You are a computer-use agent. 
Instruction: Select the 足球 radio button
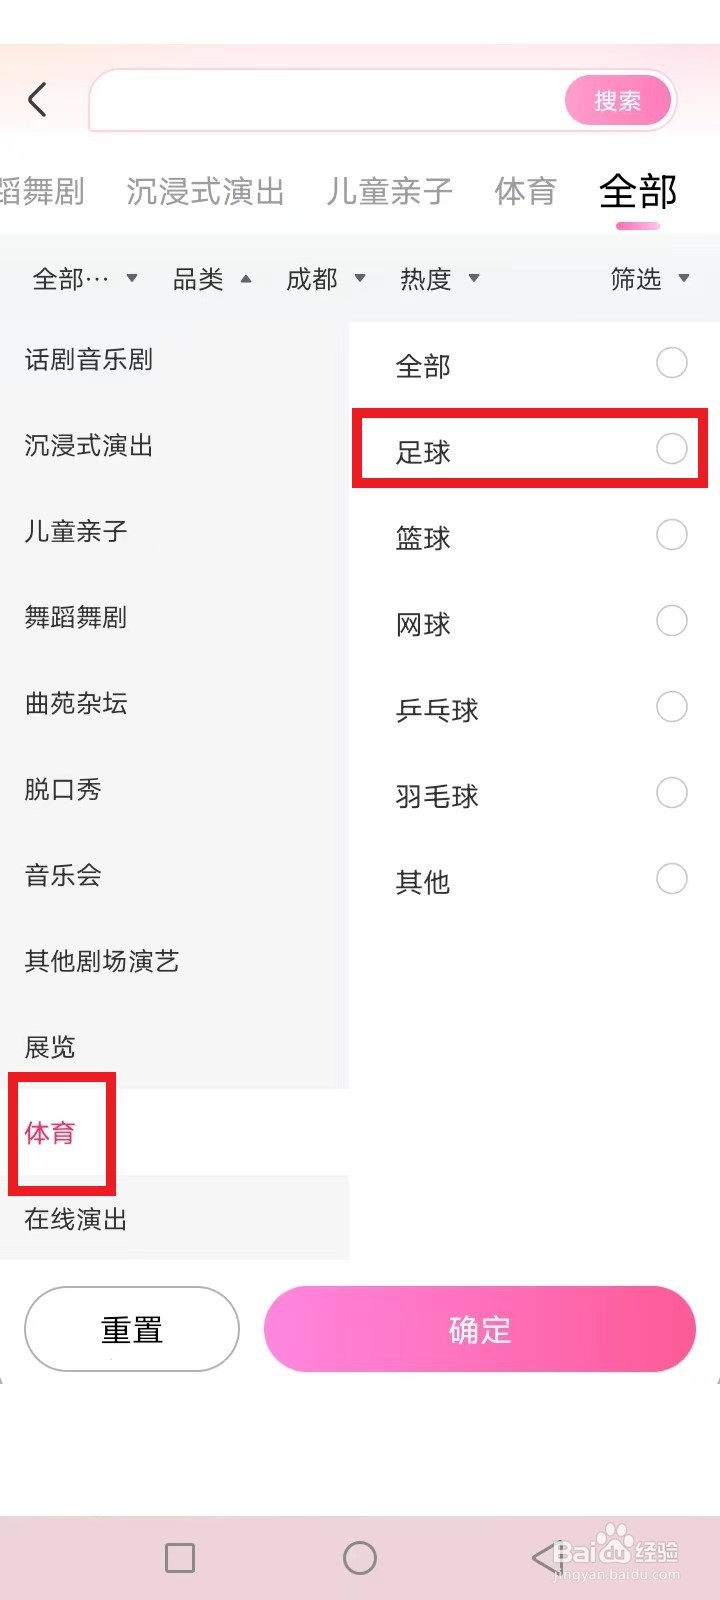(x=671, y=449)
